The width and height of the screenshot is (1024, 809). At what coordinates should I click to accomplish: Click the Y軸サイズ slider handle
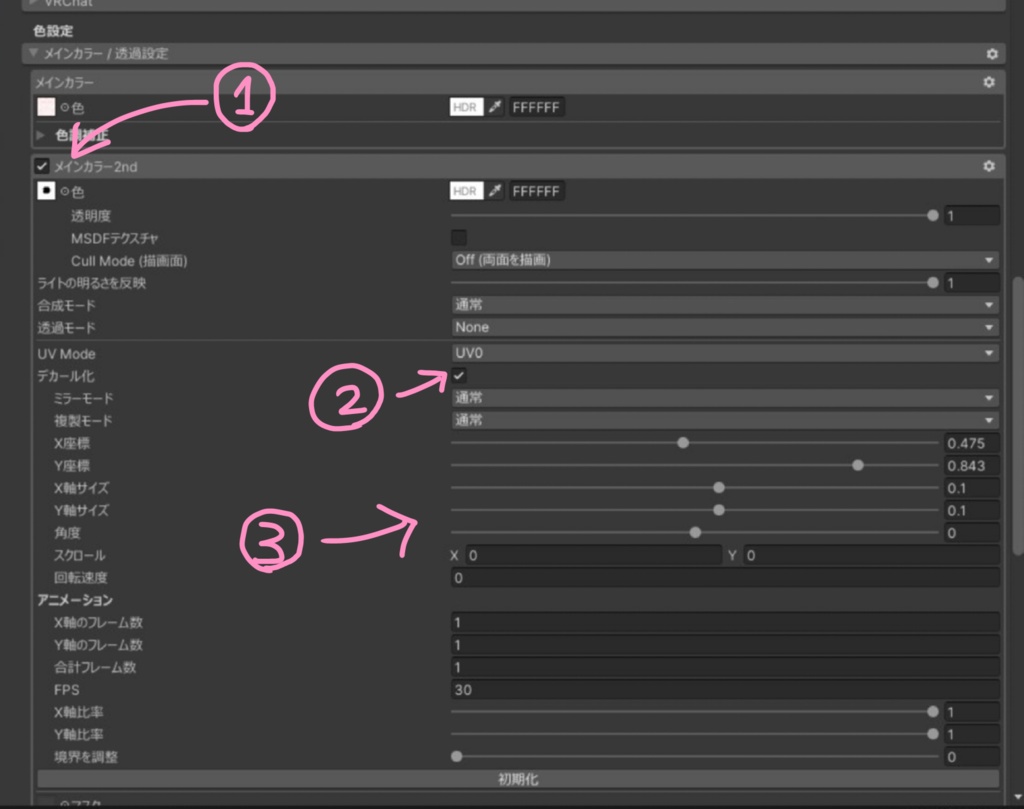(x=718, y=510)
